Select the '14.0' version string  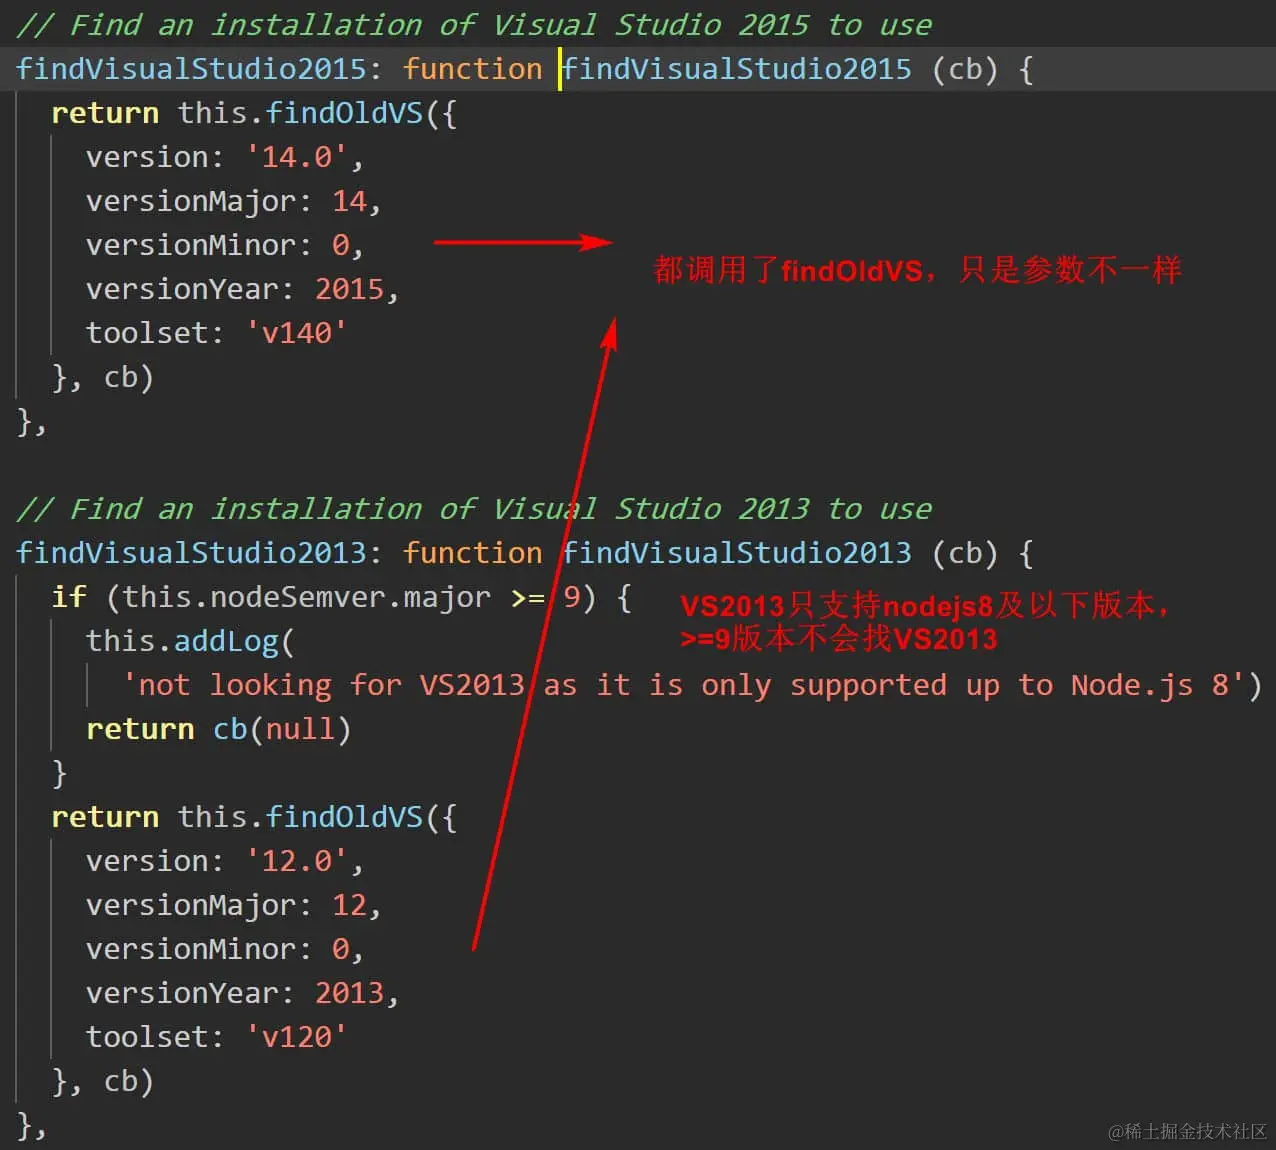coord(297,157)
